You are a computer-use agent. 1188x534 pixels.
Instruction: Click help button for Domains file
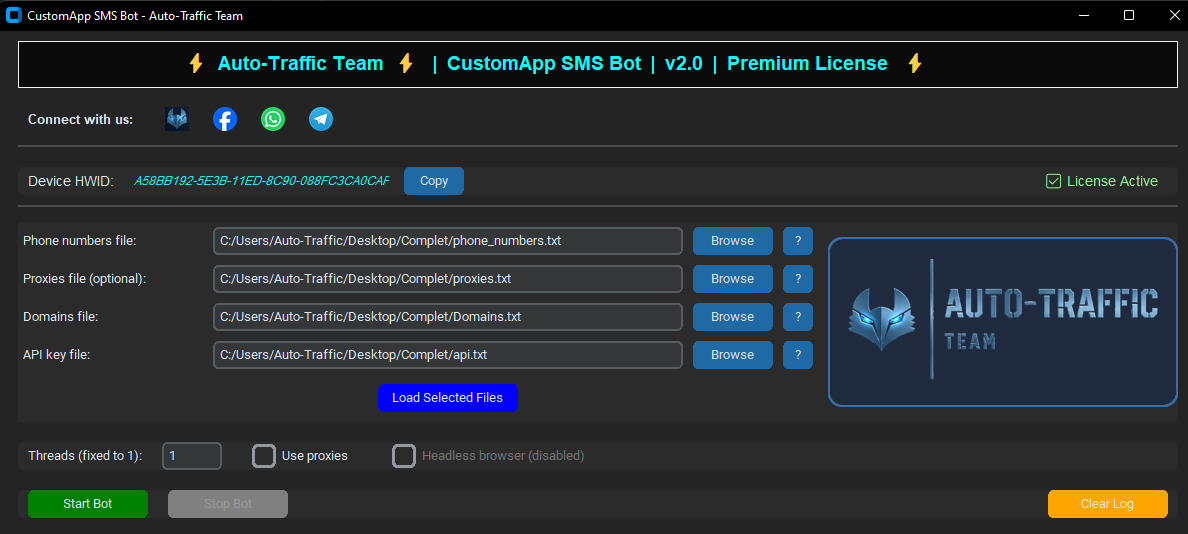[798, 317]
